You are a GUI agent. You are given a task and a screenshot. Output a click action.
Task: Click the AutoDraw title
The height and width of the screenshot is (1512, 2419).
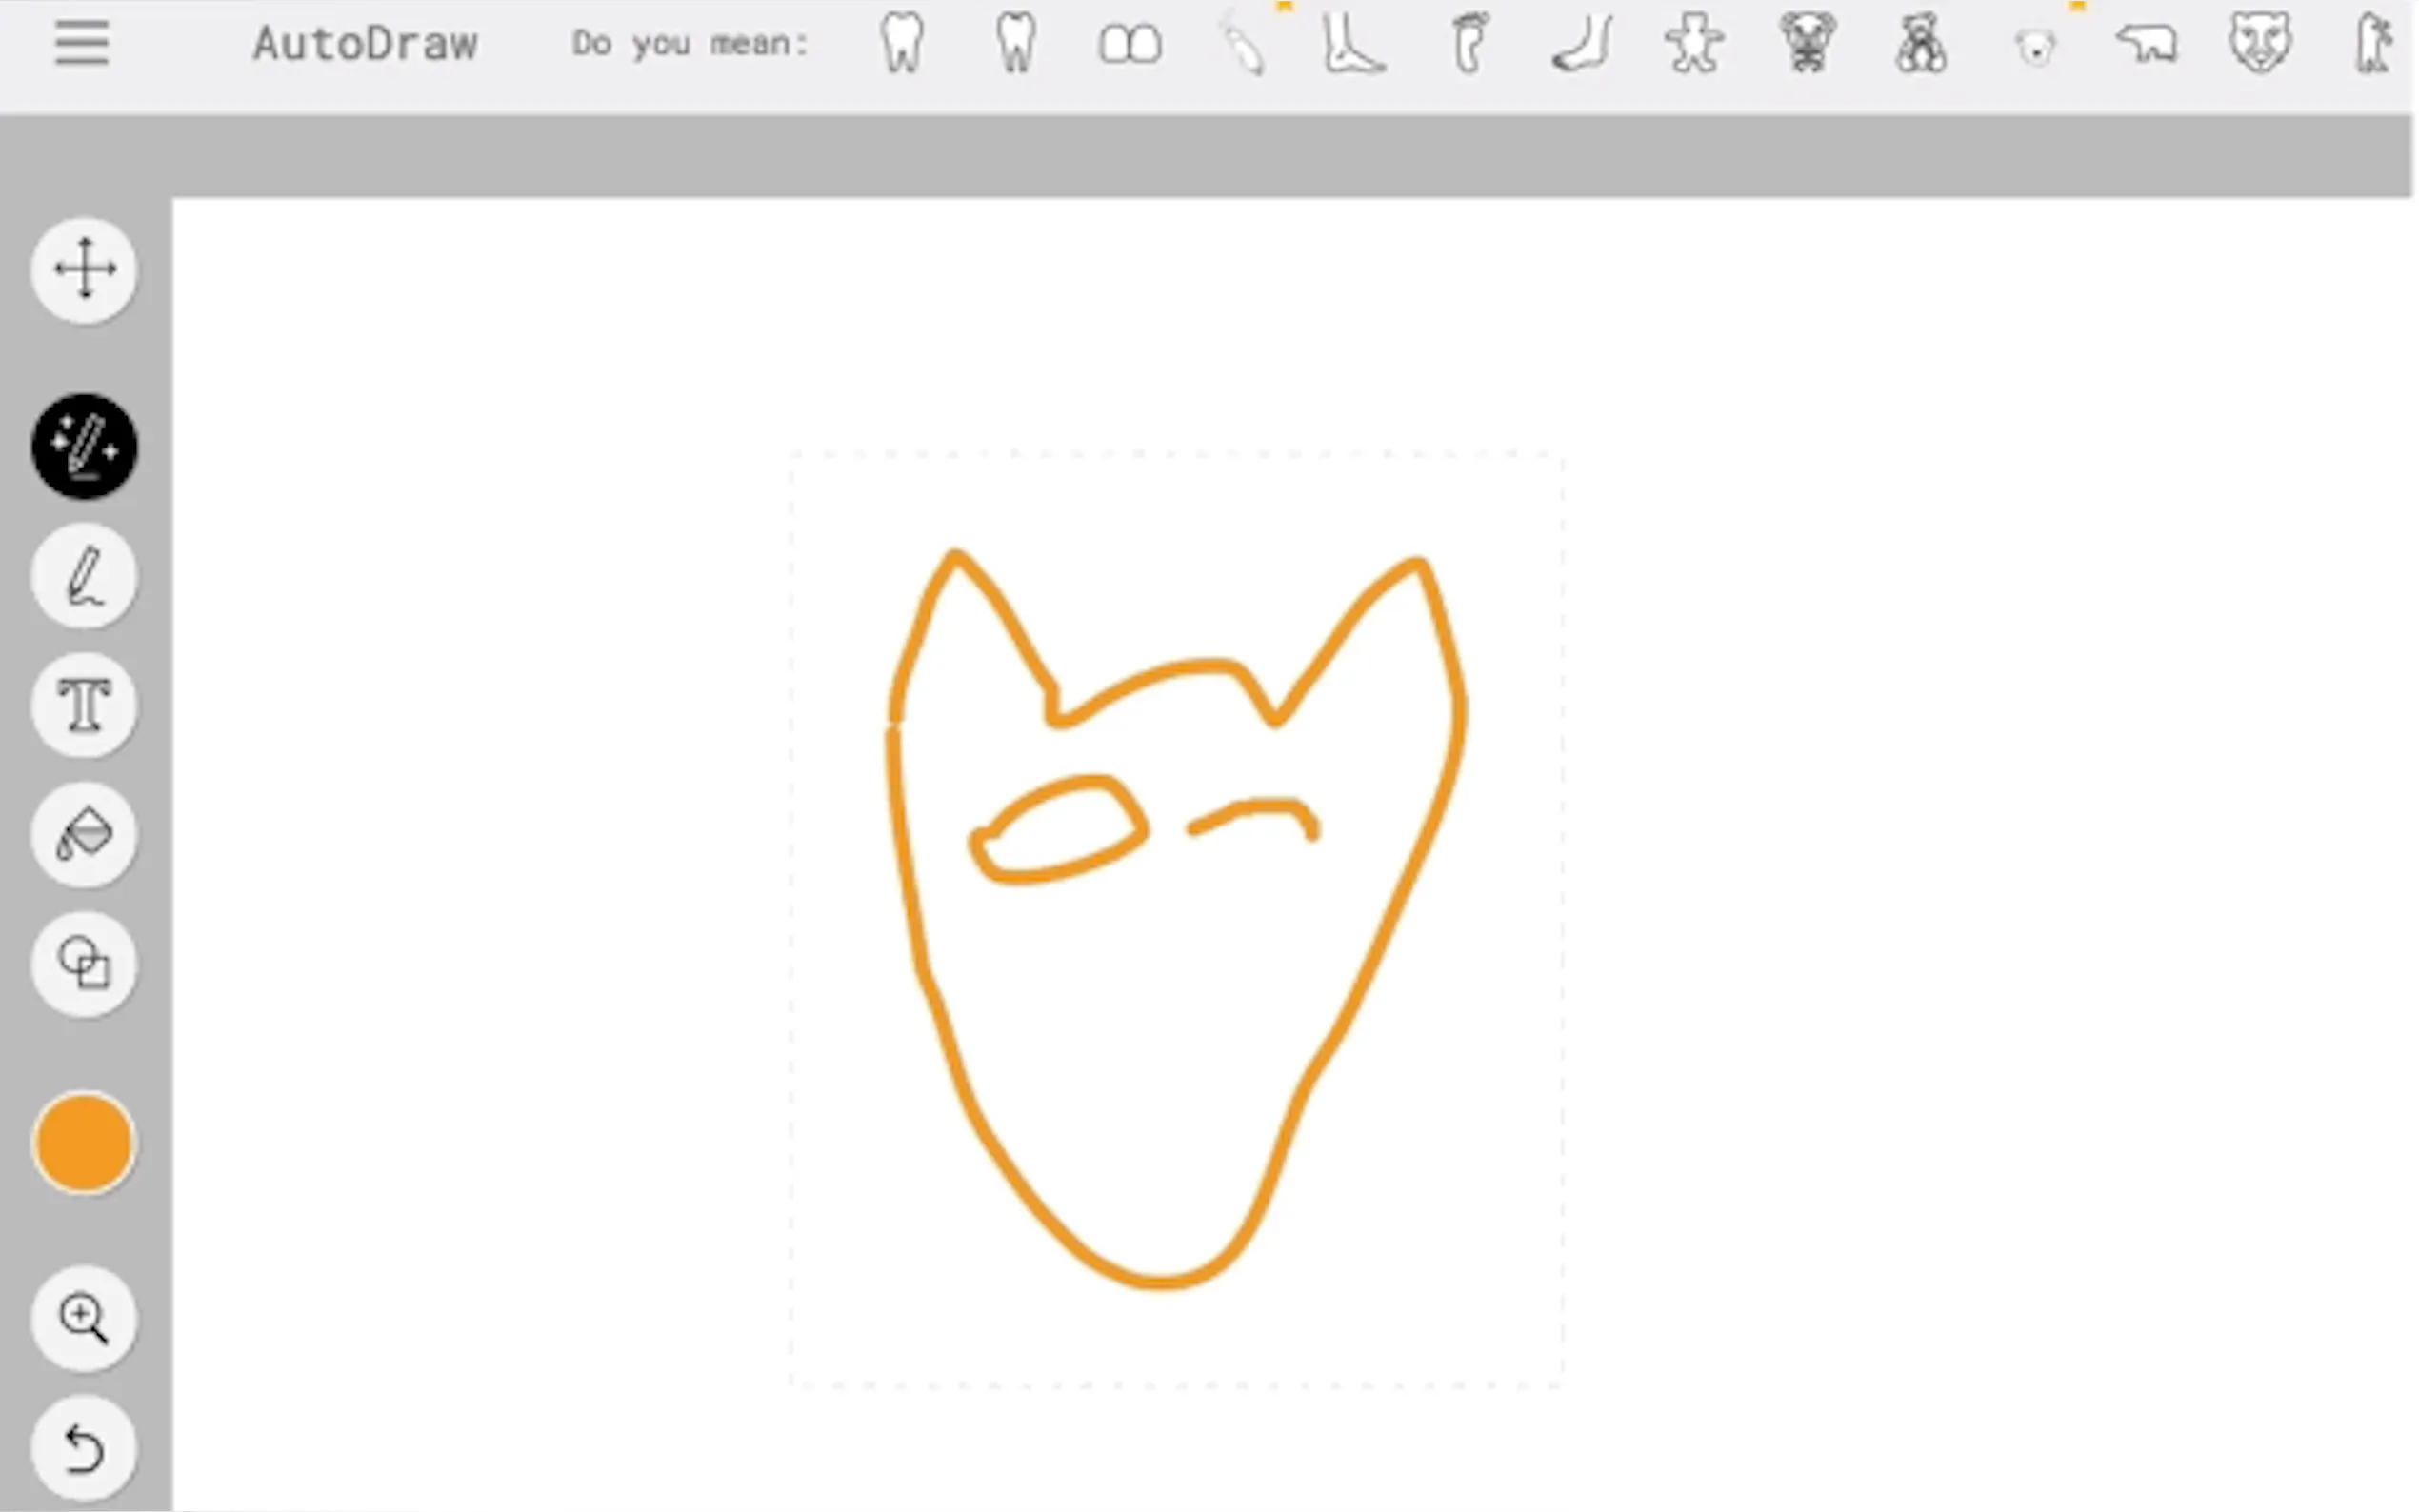click(365, 44)
